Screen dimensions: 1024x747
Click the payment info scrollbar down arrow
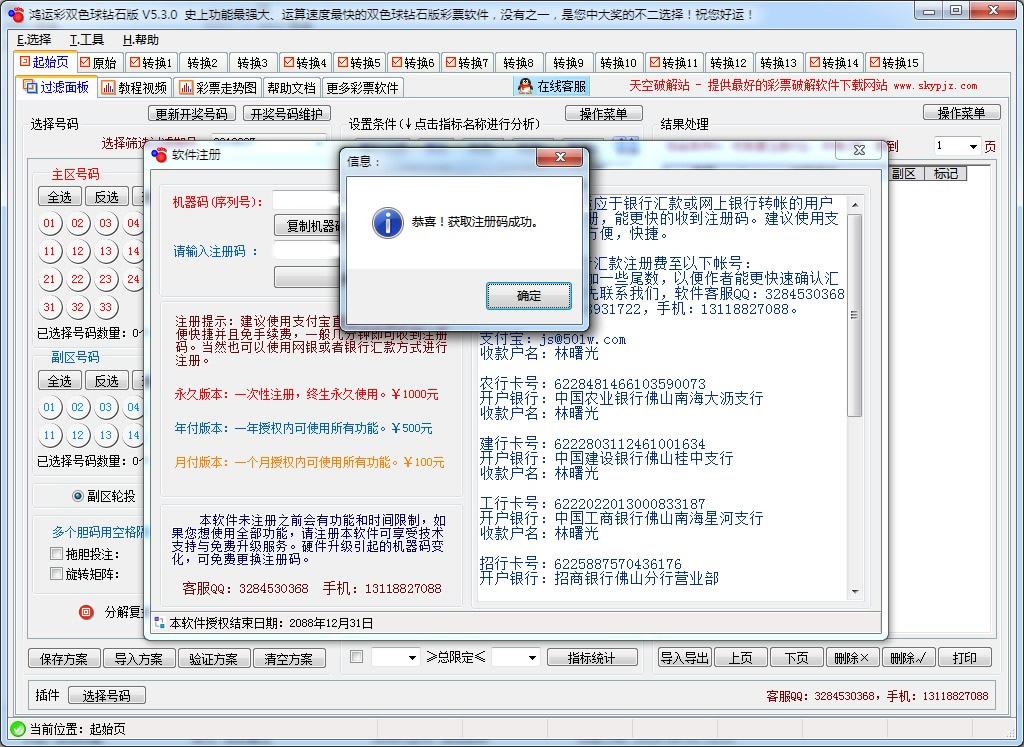click(x=855, y=591)
